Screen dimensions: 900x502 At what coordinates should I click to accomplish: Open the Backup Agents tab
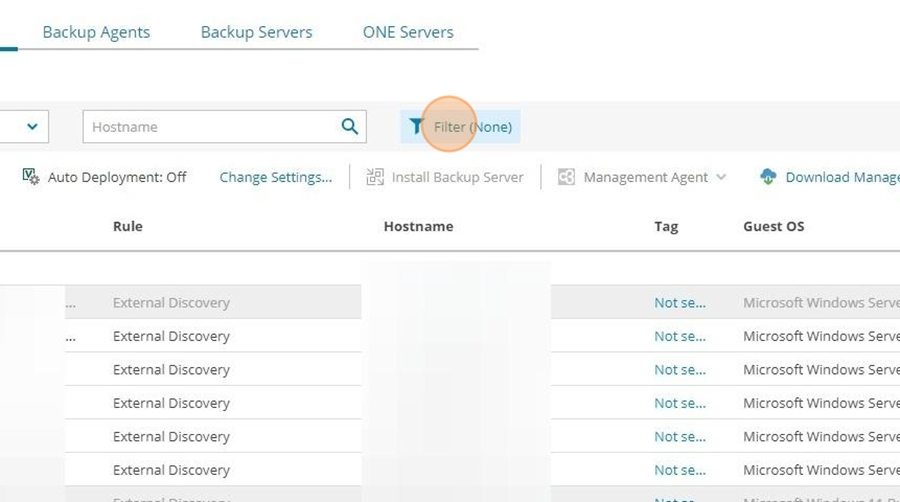click(96, 32)
